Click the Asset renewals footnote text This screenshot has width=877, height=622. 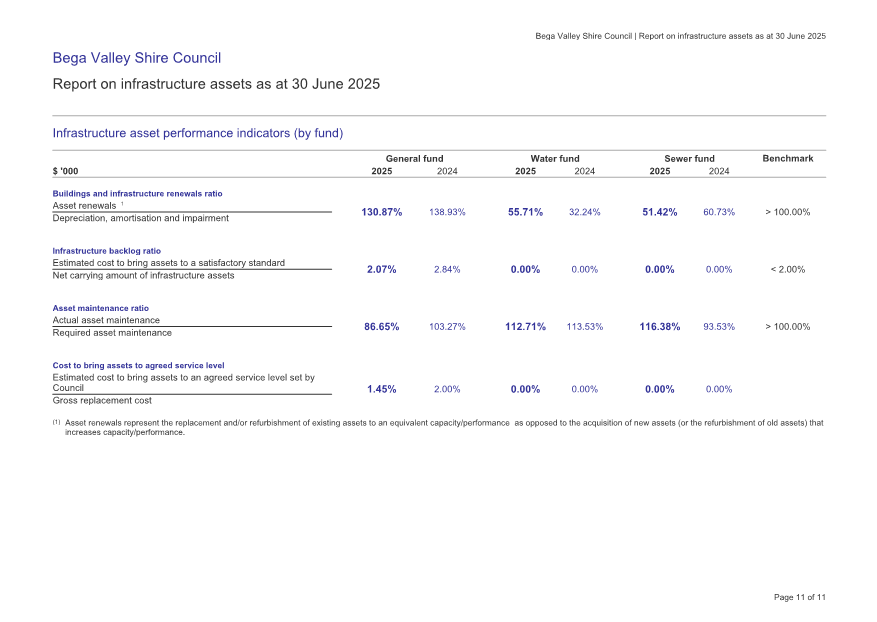(x=438, y=428)
